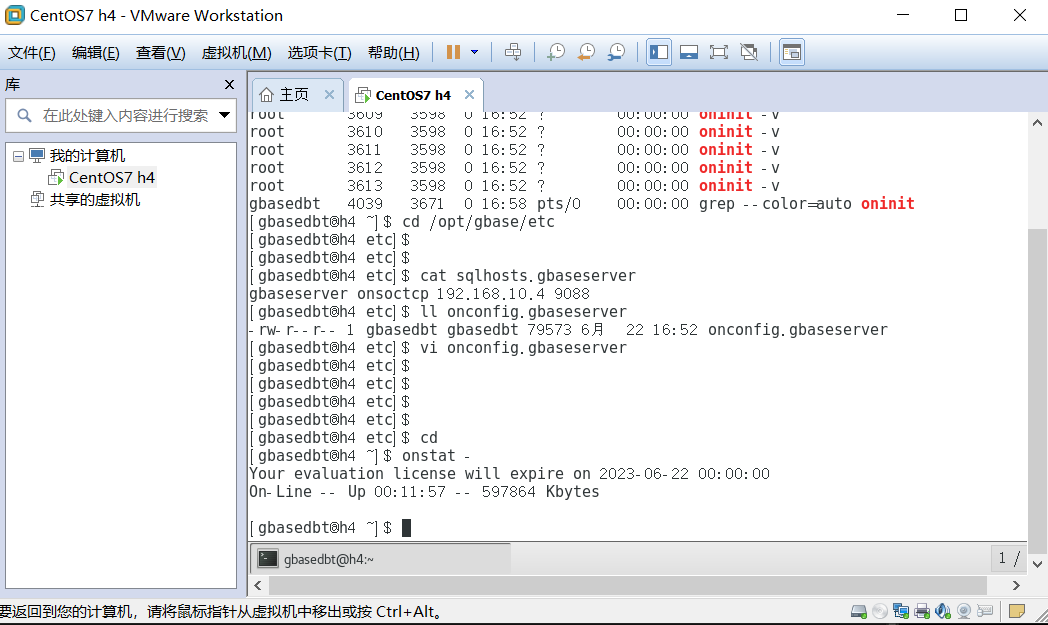Open the message log note icon
The height and width of the screenshot is (625, 1048).
pos(1017,611)
